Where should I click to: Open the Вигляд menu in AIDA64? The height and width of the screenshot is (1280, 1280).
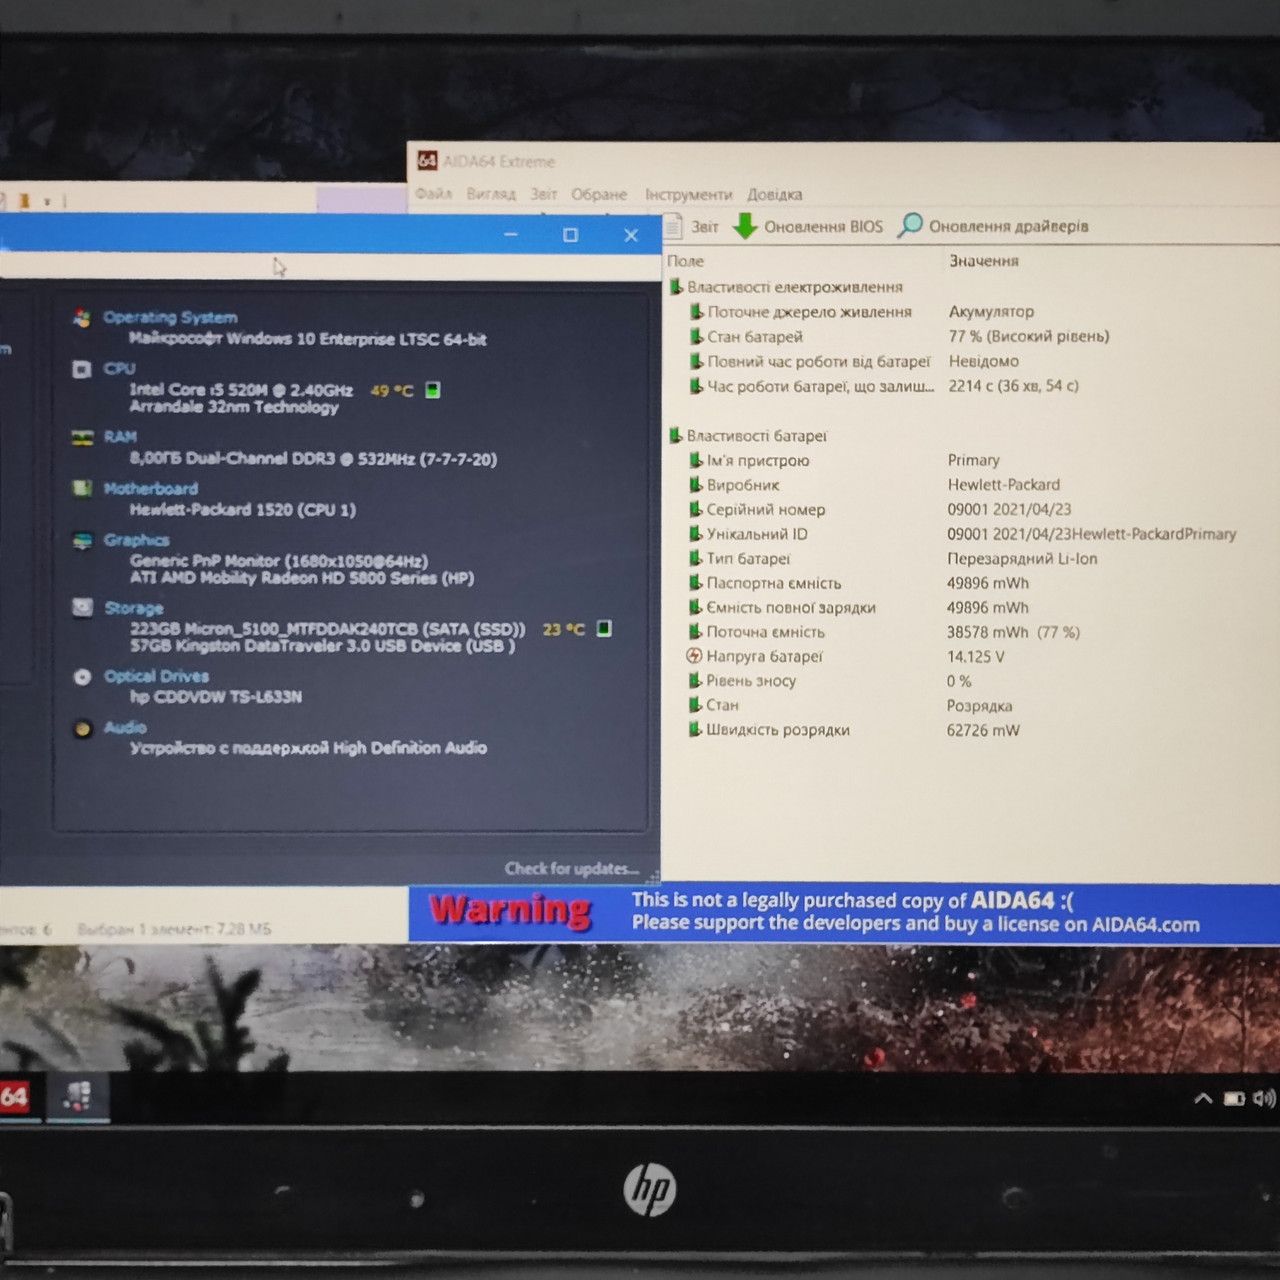tap(491, 194)
